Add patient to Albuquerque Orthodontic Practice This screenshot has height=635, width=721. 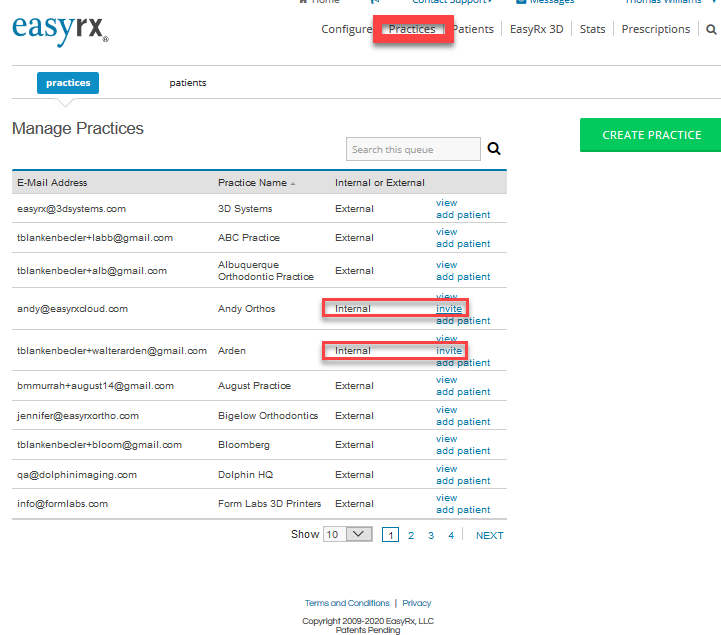(463, 277)
